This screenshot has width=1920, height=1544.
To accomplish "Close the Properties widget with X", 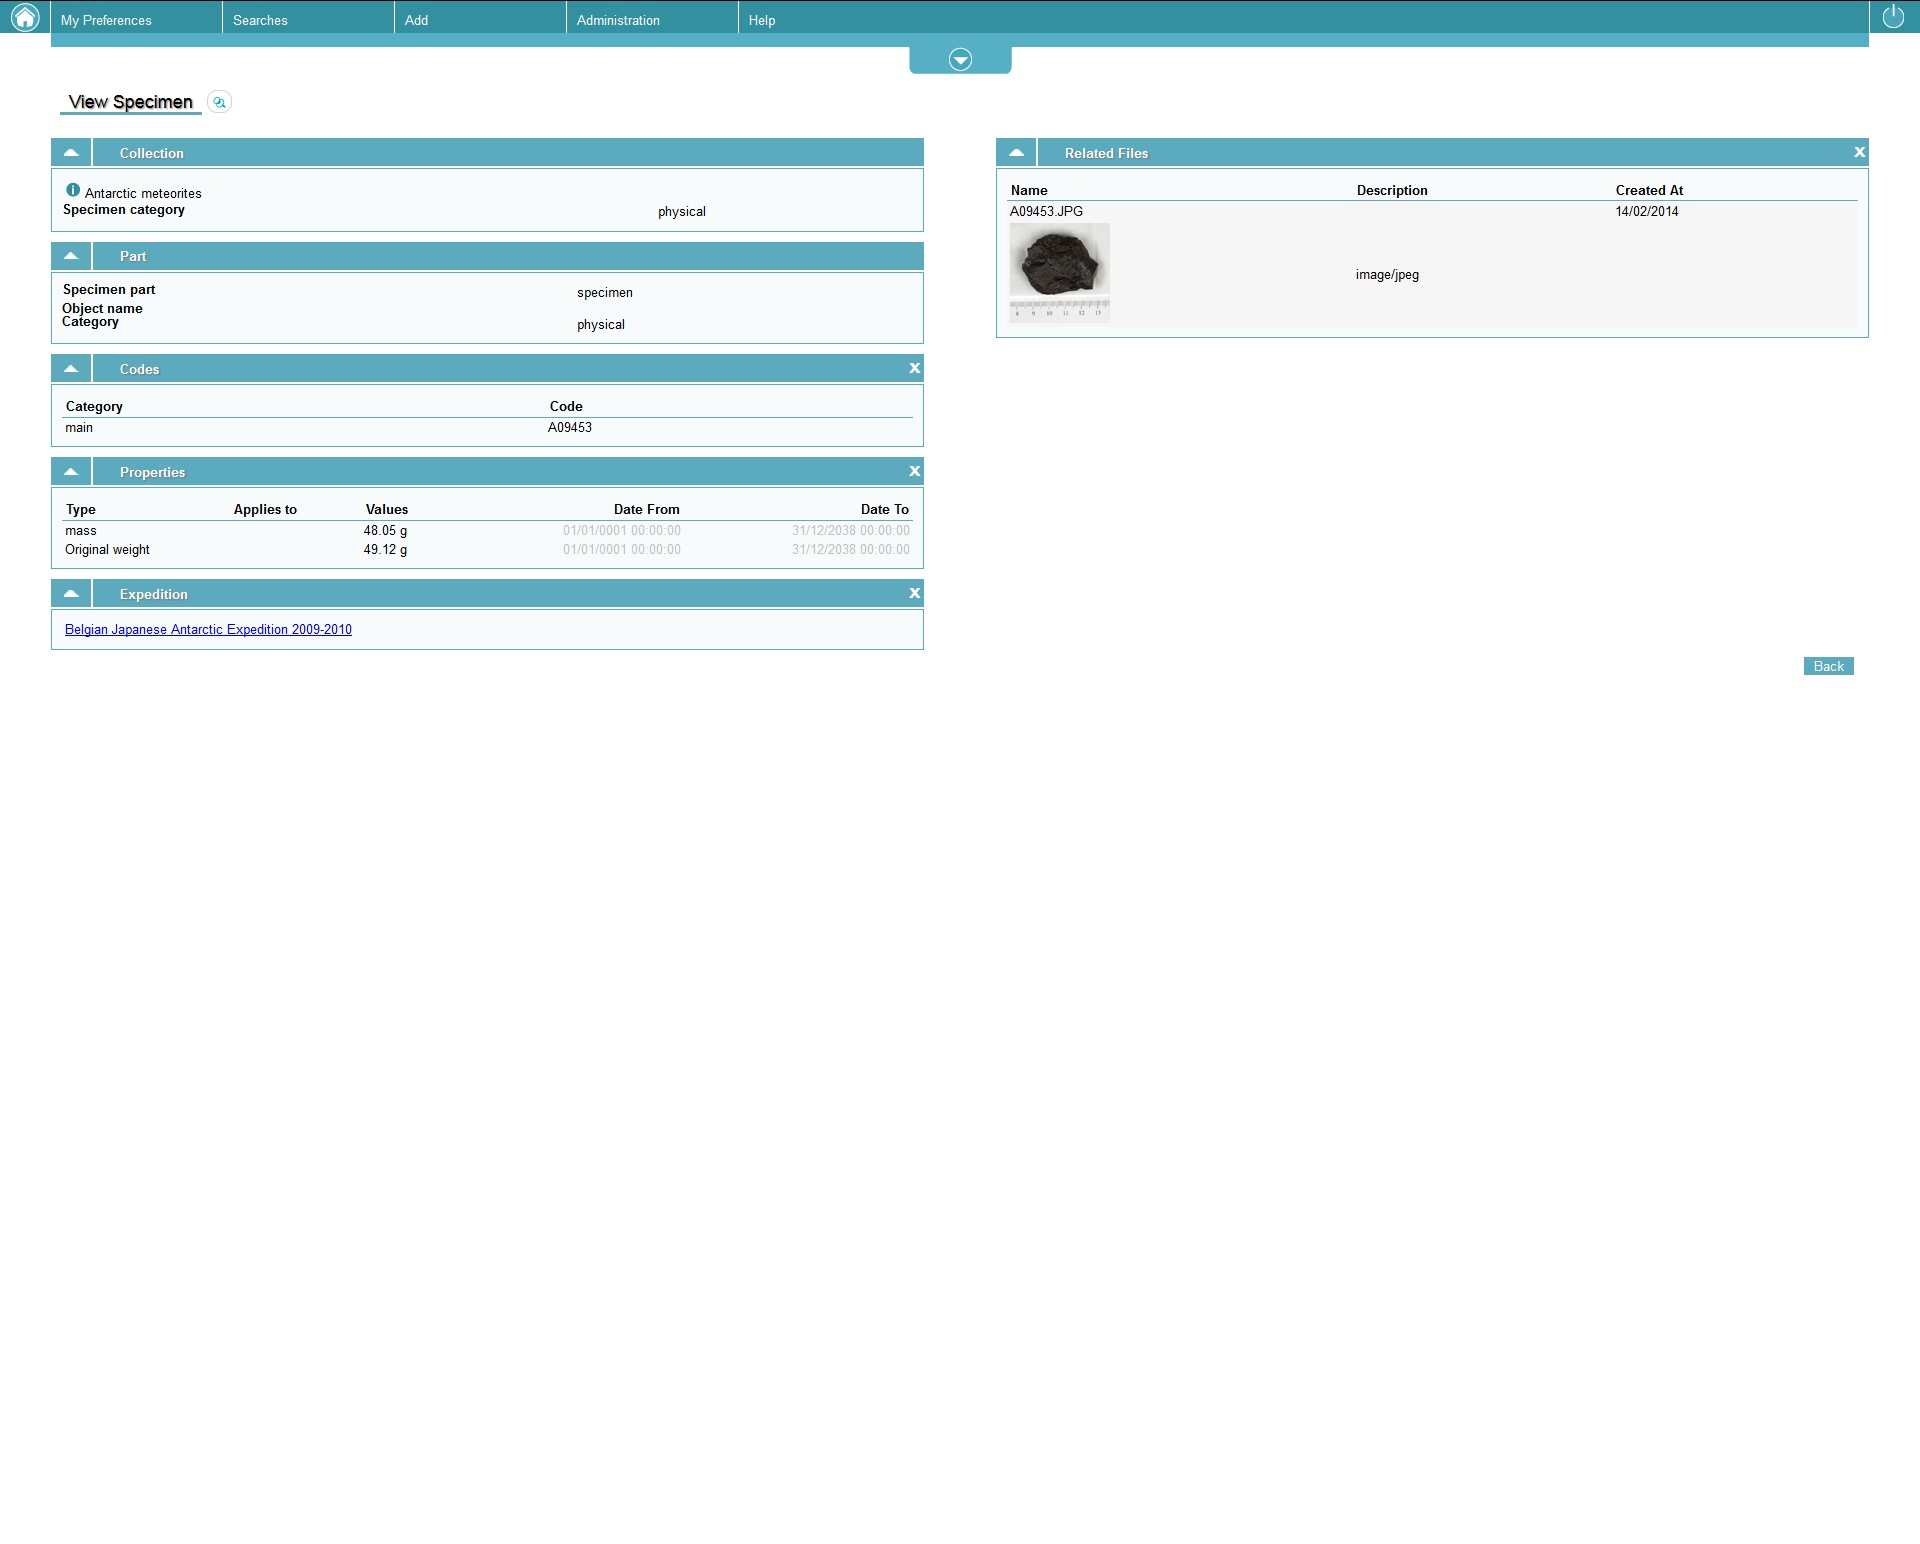I will click(x=914, y=472).
